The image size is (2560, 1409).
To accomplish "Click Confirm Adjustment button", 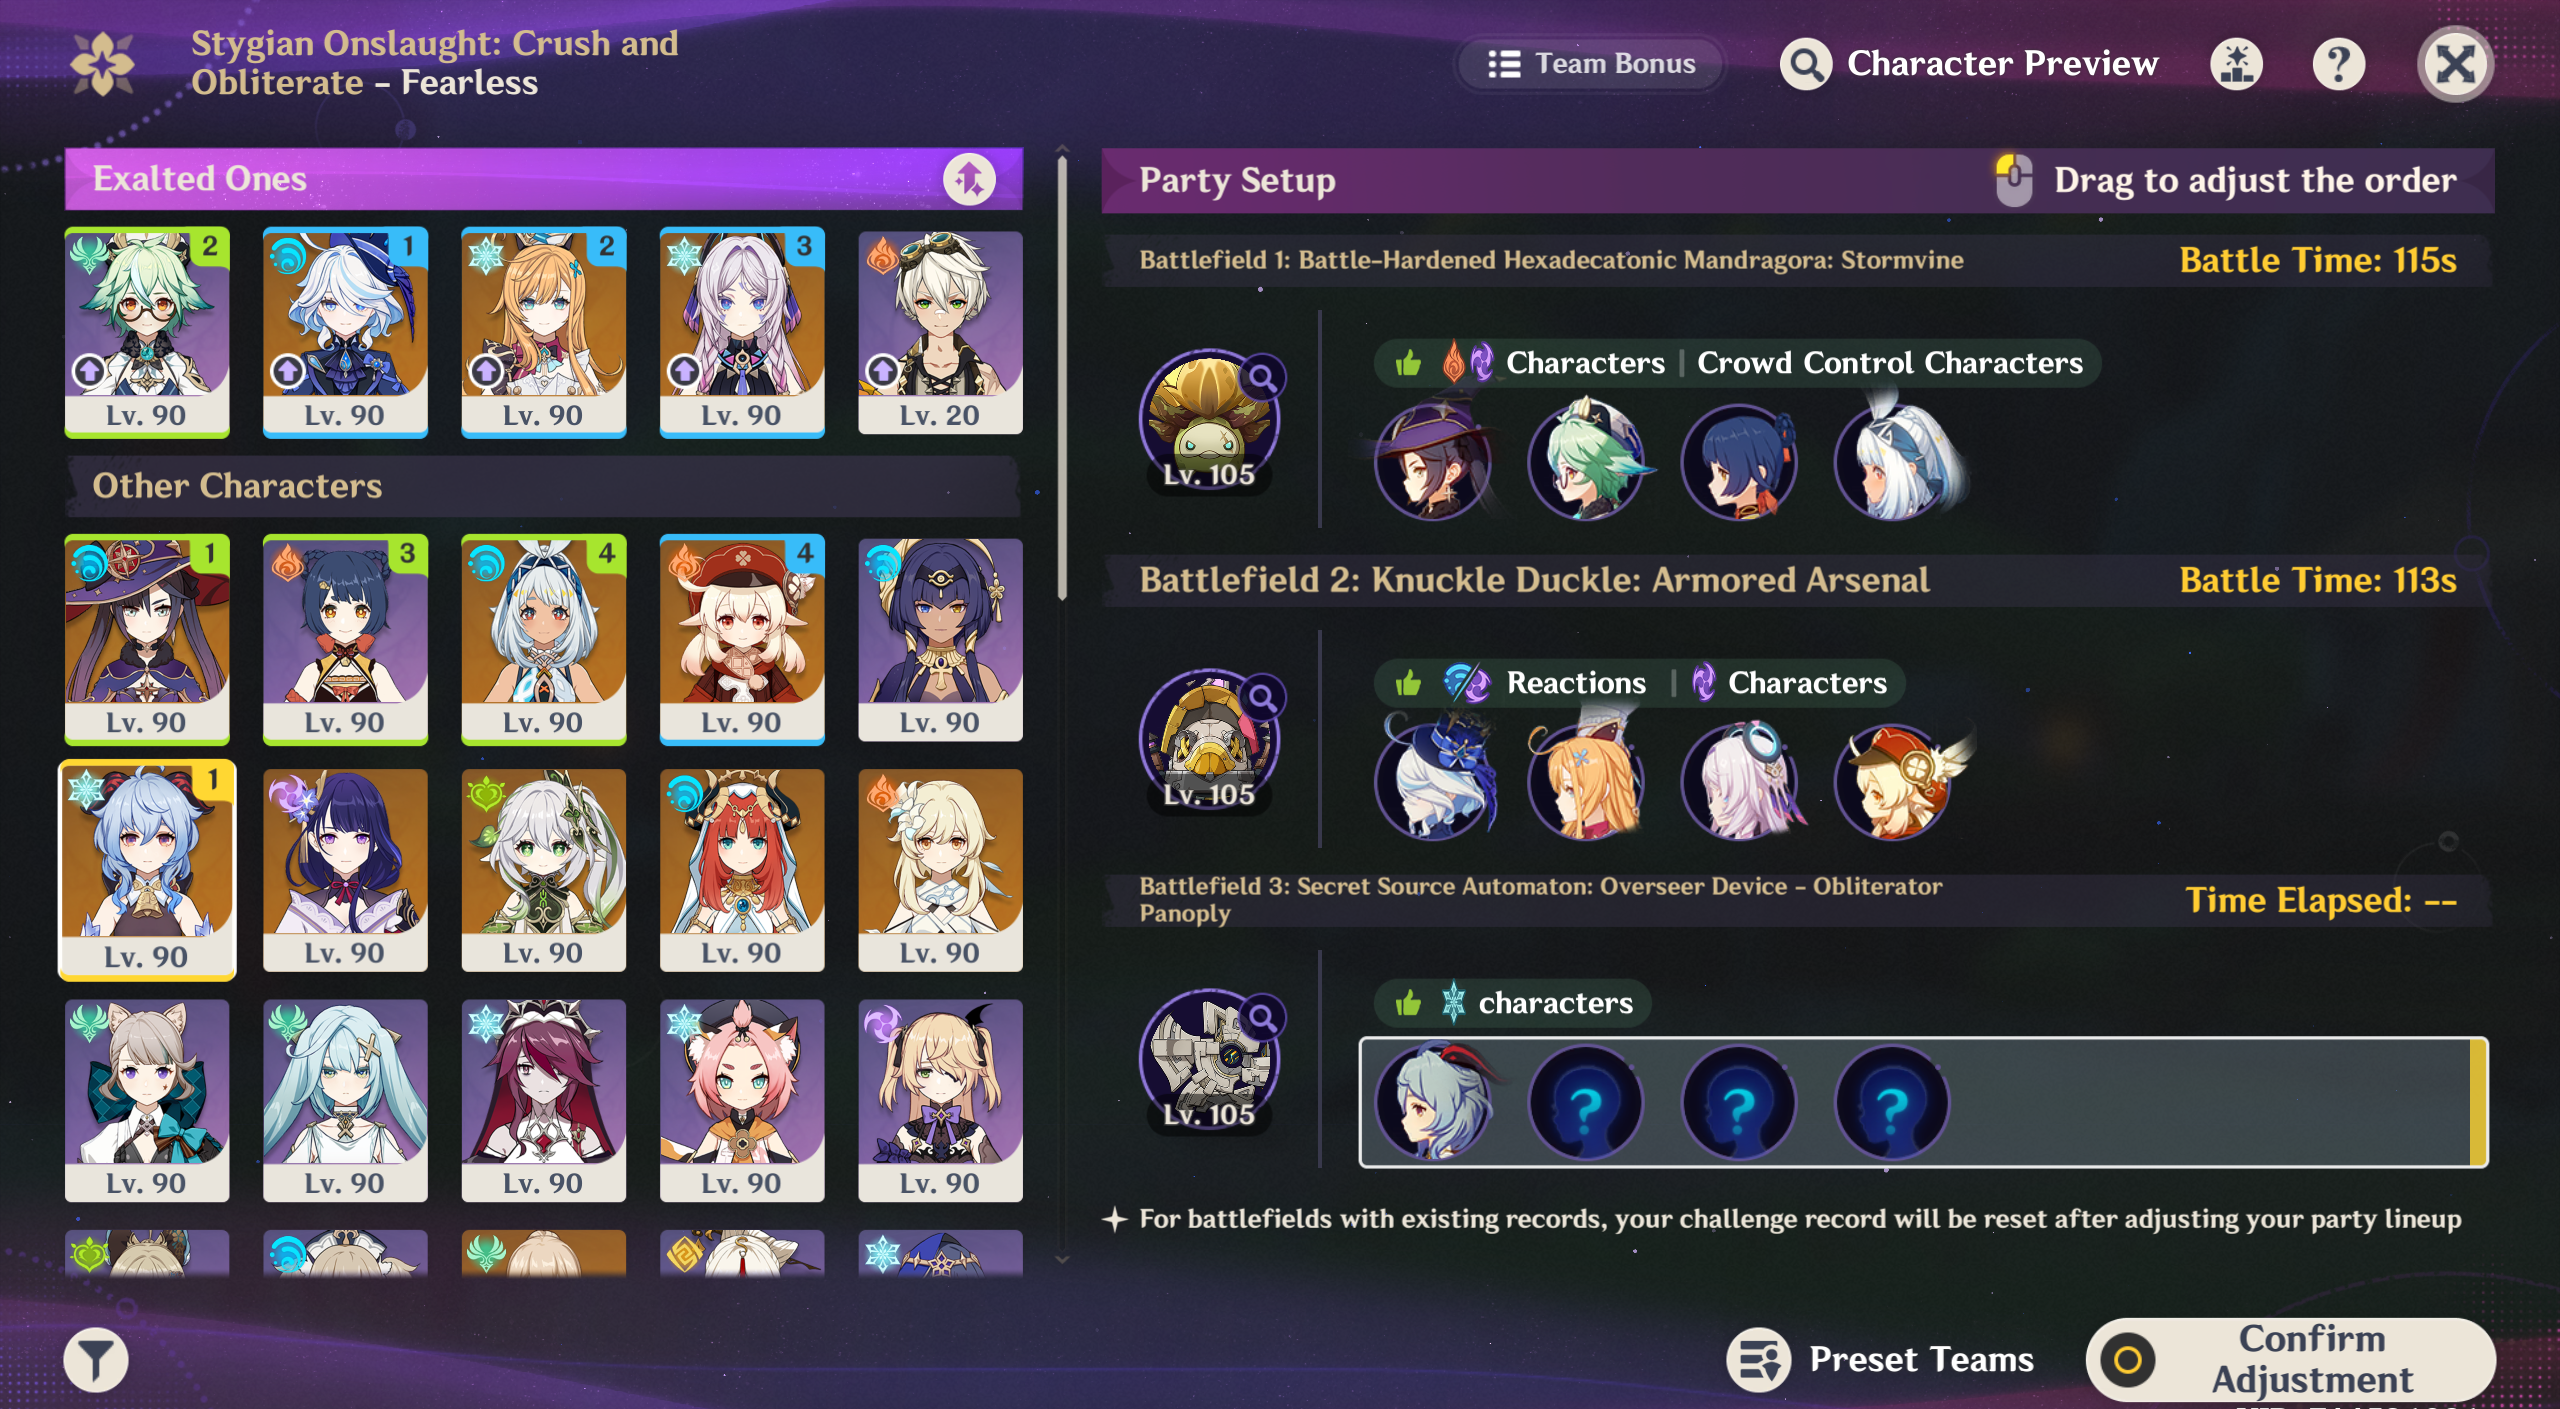I will [2290, 1359].
